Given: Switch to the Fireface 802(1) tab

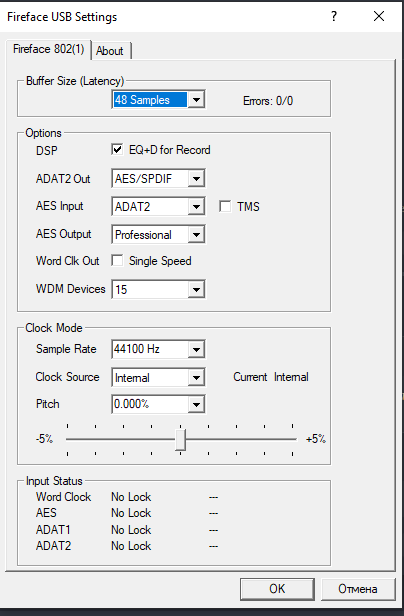Looking at the screenshot, I should 48,49.
